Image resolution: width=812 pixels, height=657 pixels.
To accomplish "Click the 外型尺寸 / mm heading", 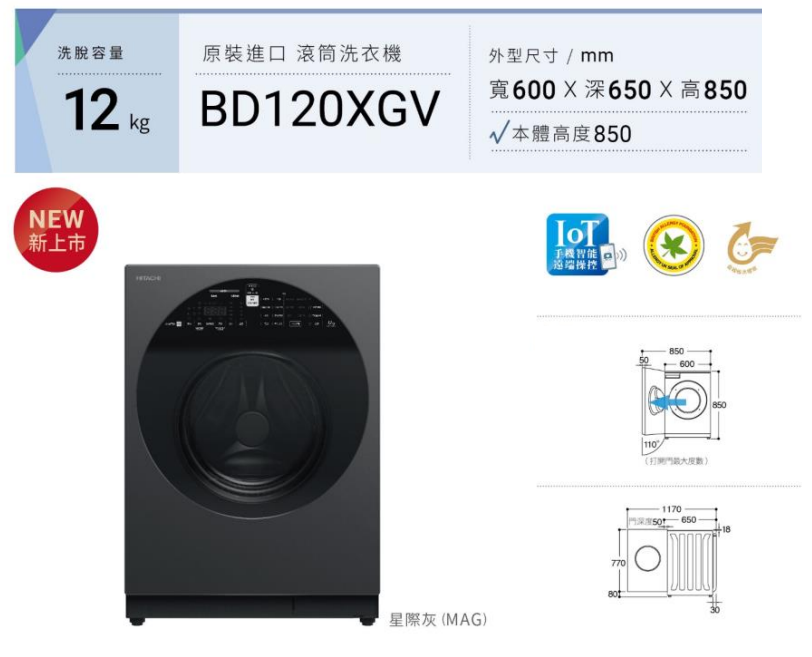I will click(551, 55).
